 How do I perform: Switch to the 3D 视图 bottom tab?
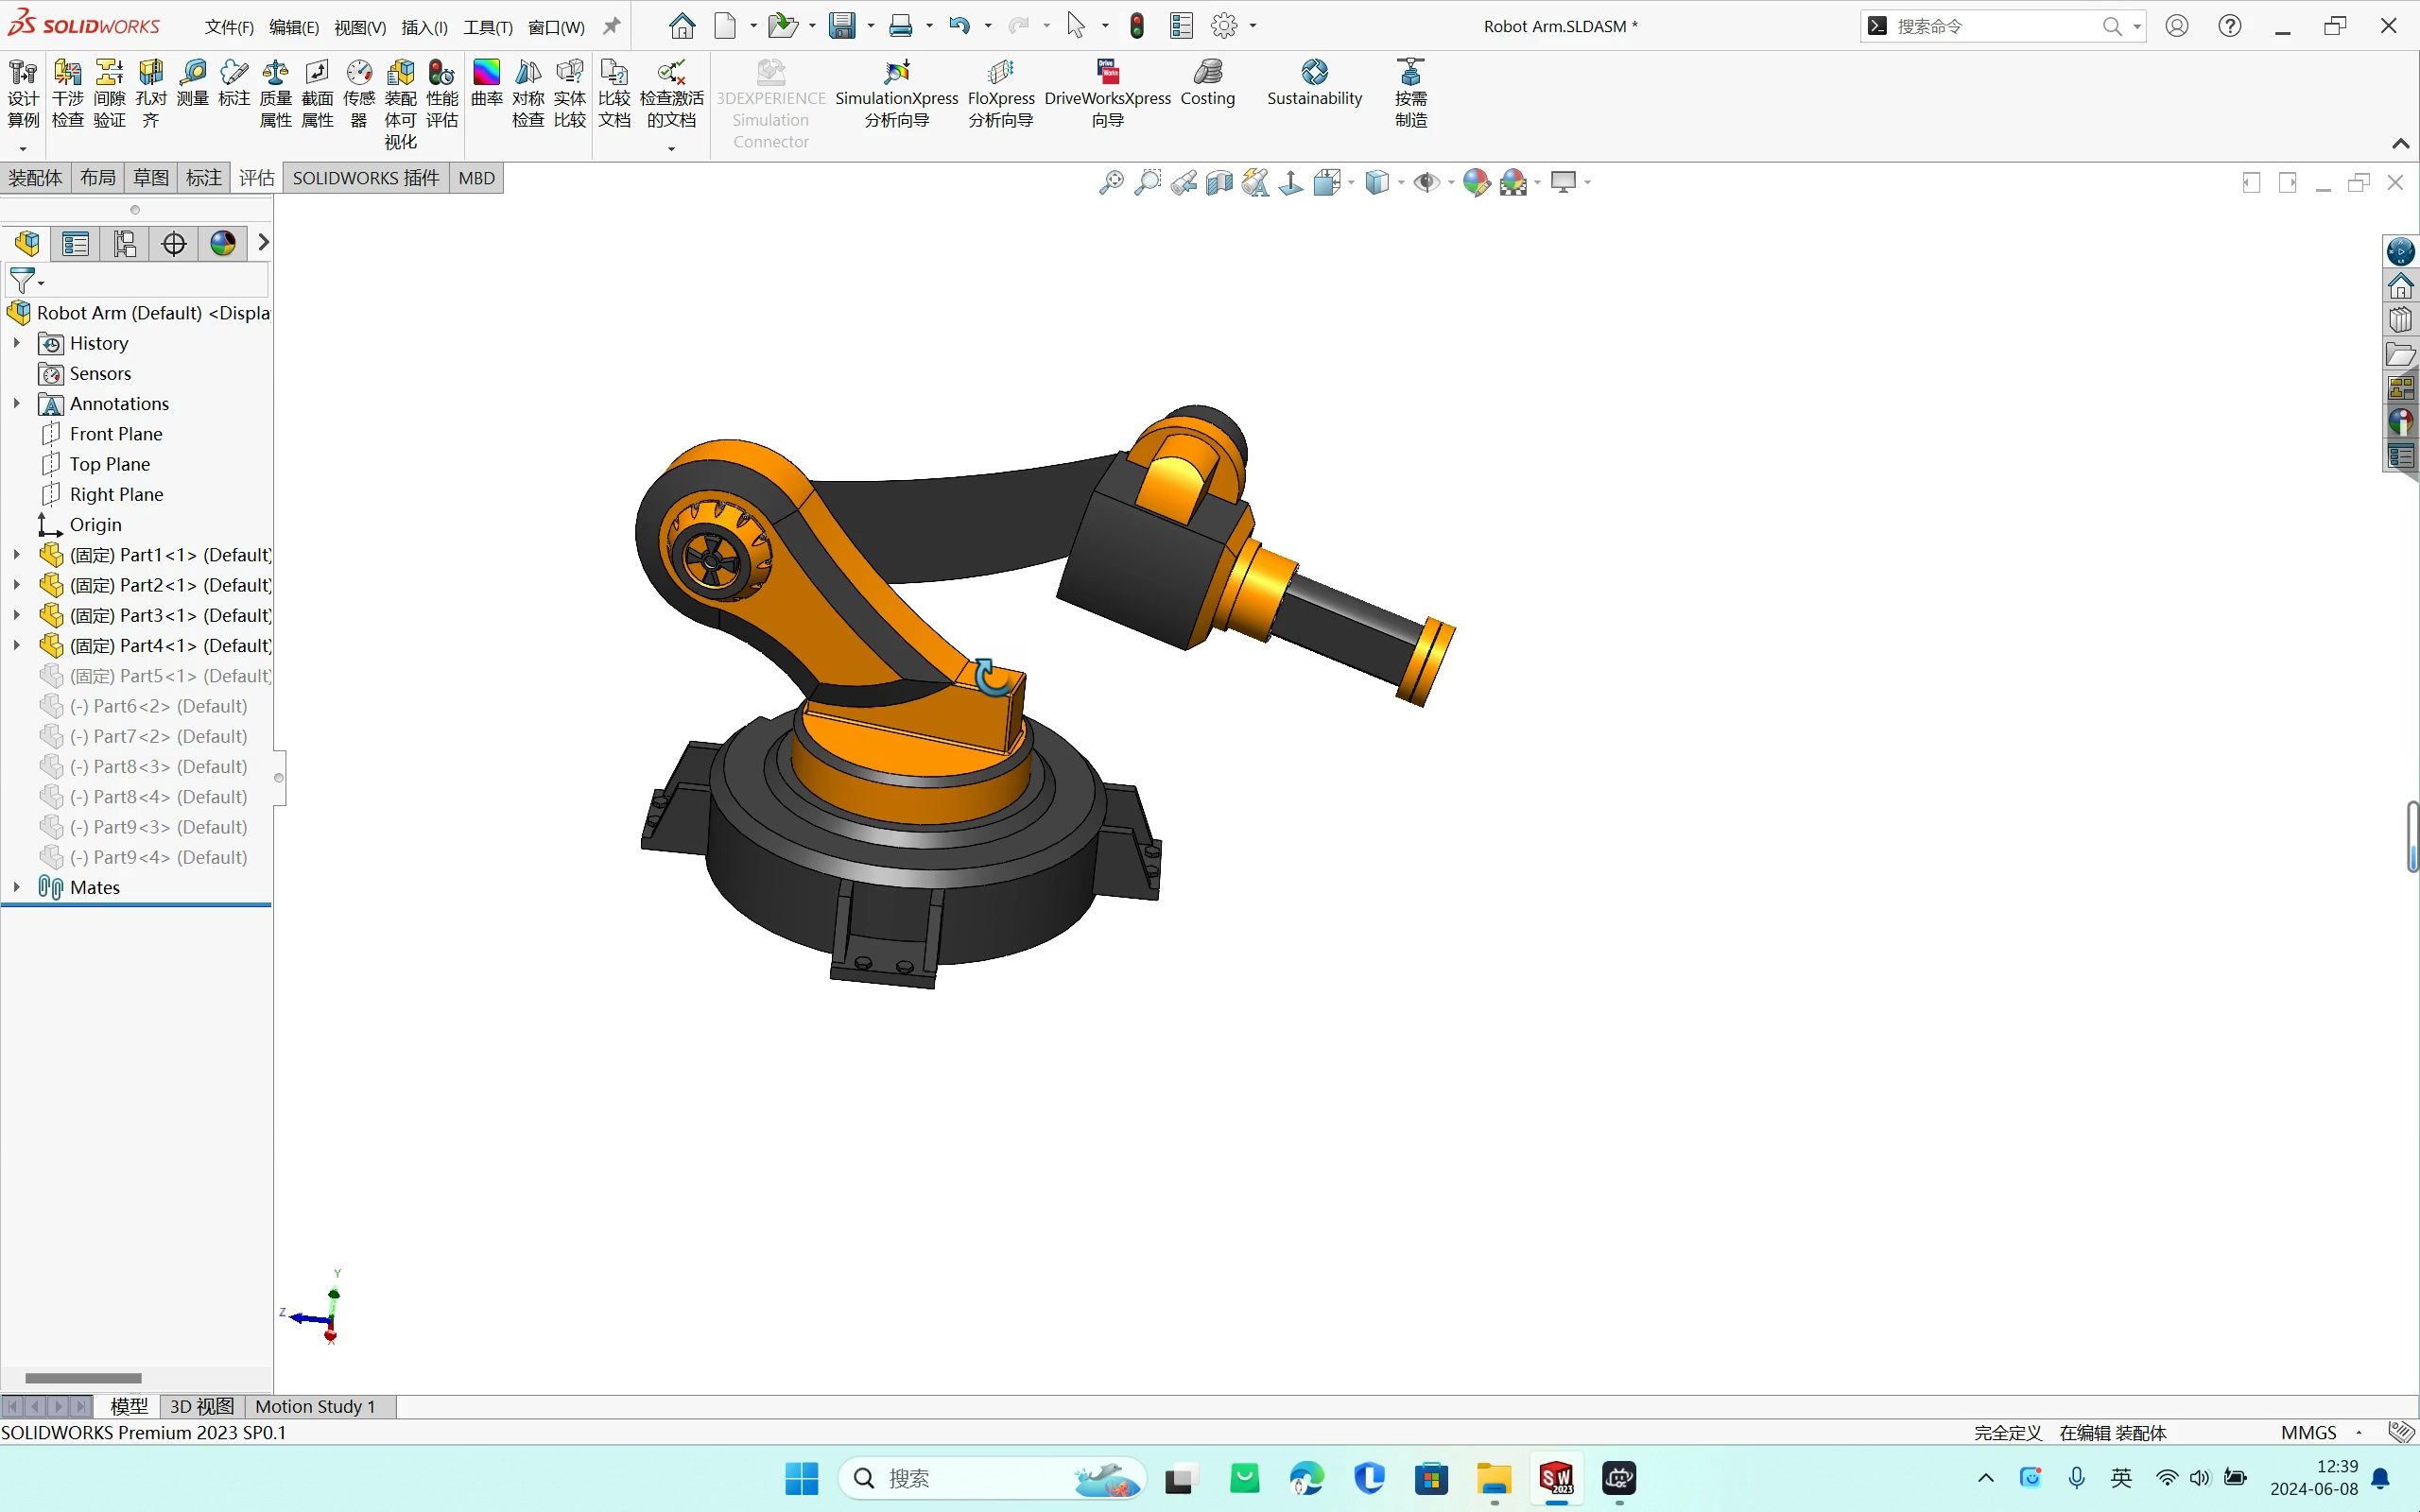tap(201, 1406)
